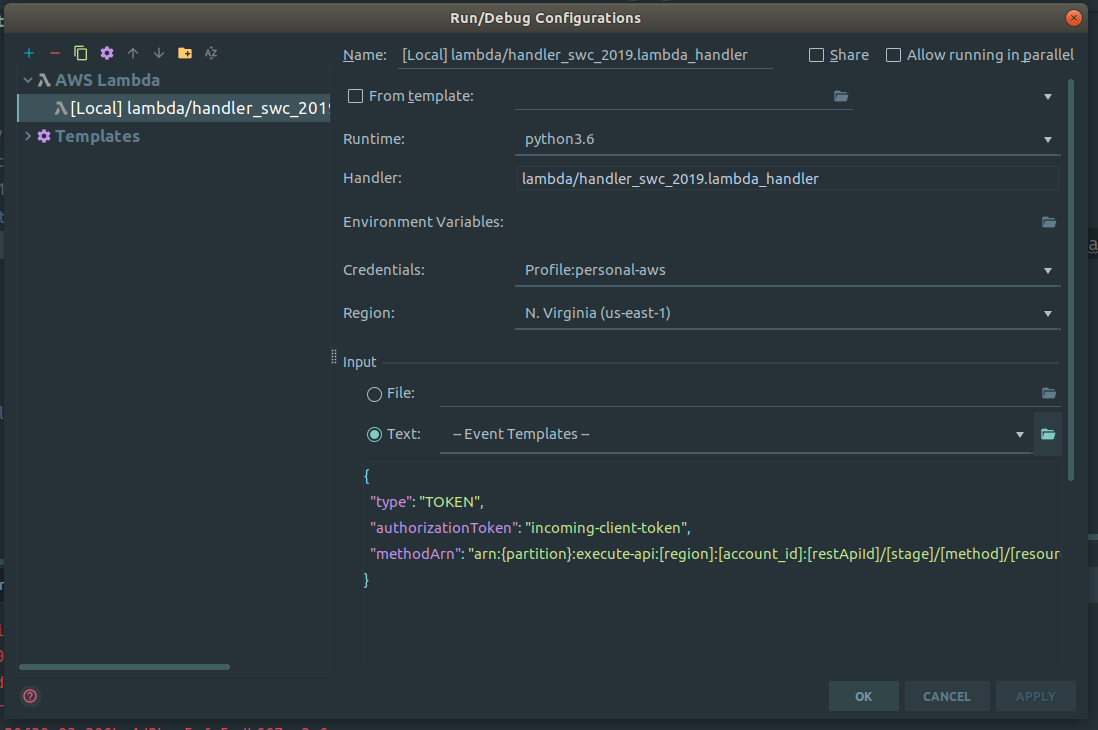This screenshot has height=730, width=1098.
Task: Browse for input File folder icon
Action: pyautogui.click(x=1048, y=393)
